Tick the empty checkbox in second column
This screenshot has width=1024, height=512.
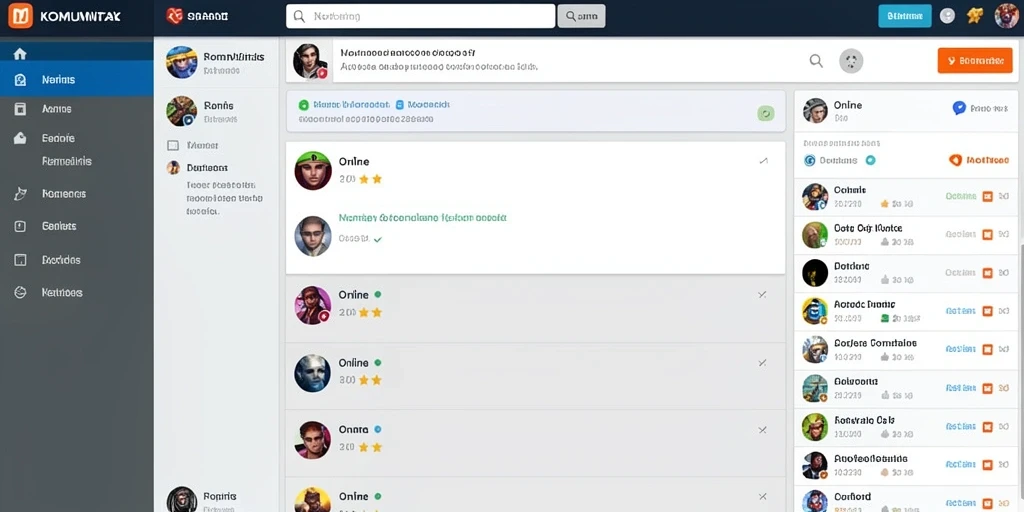pyautogui.click(x=173, y=146)
